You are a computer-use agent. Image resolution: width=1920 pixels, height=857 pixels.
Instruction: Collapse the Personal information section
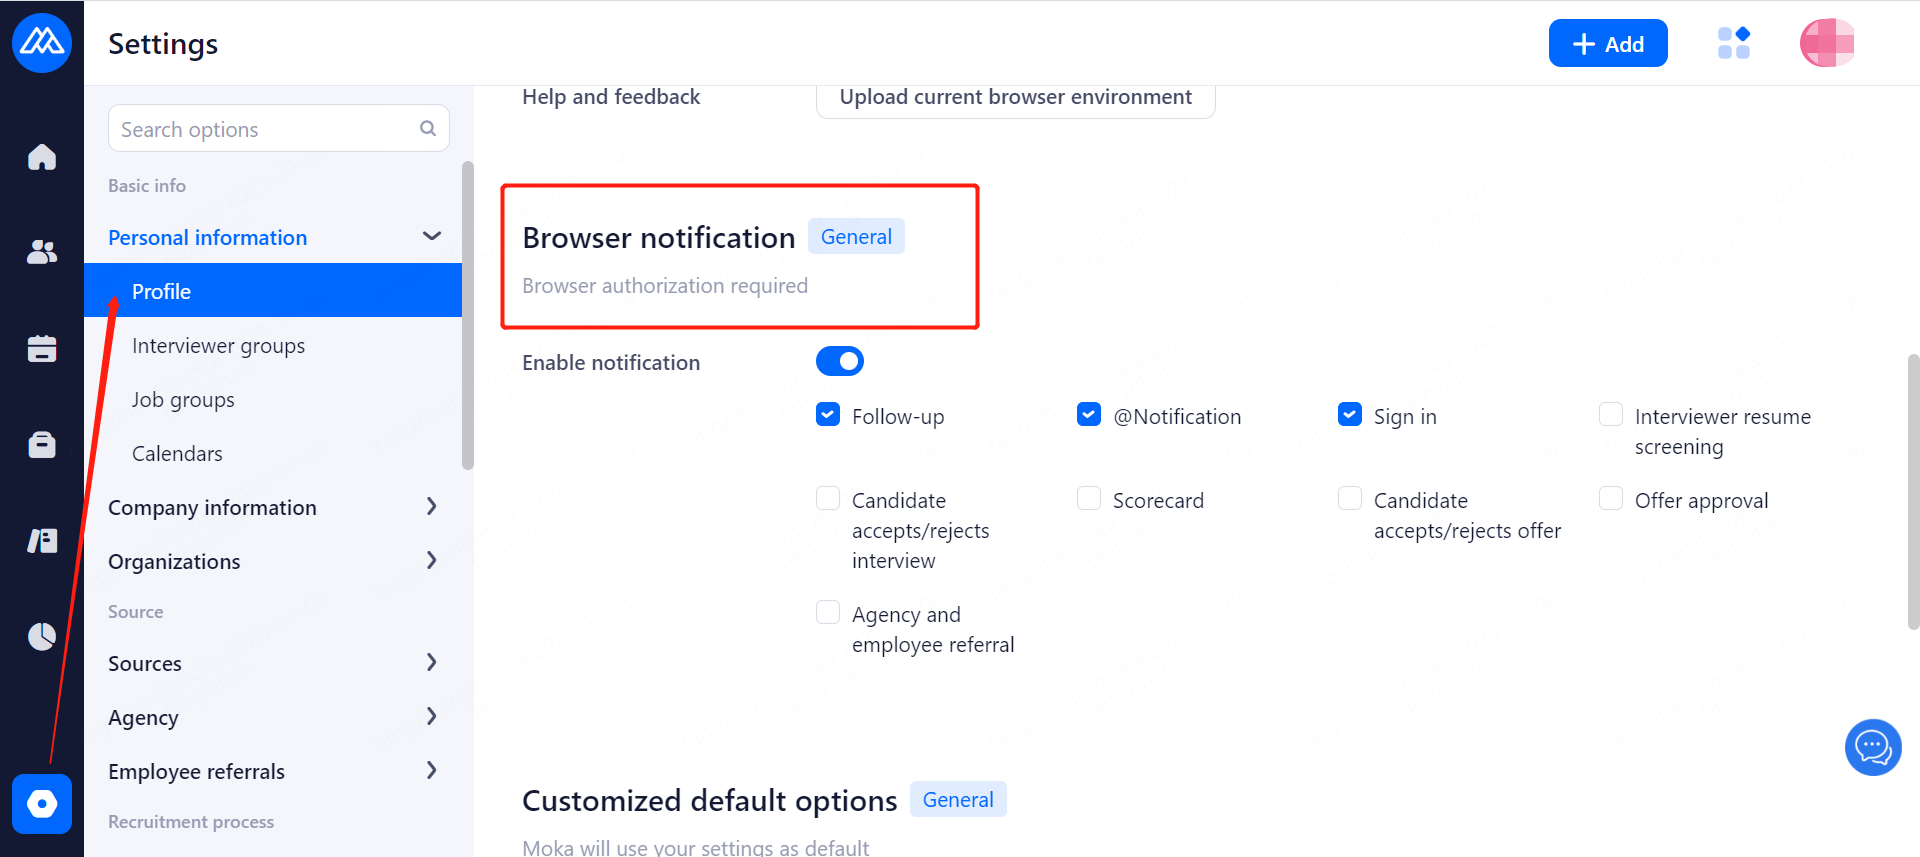tap(431, 236)
